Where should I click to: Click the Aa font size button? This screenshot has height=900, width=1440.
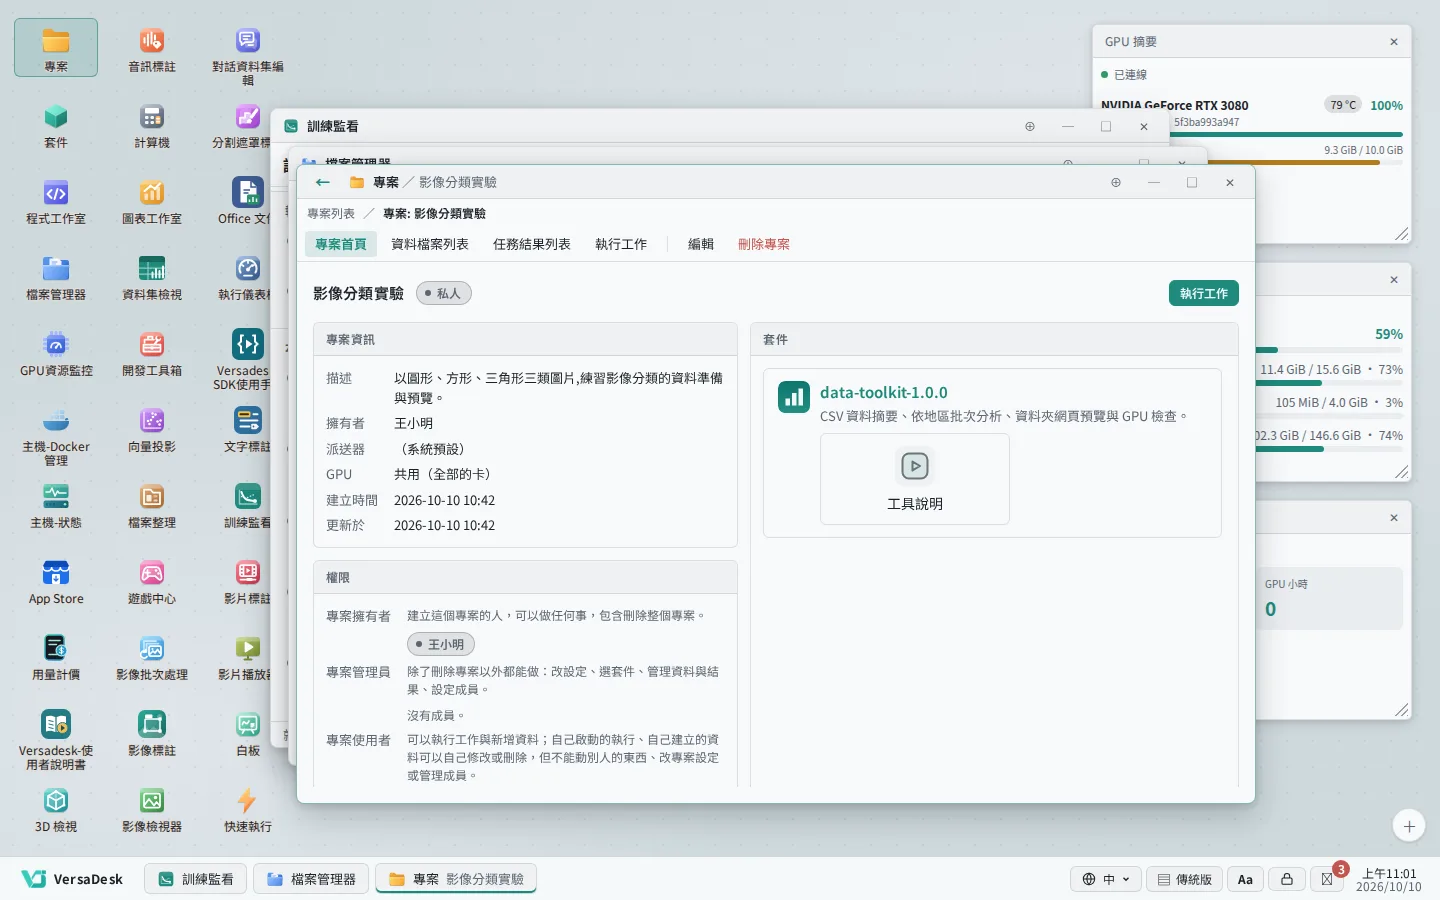[1245, 879]
